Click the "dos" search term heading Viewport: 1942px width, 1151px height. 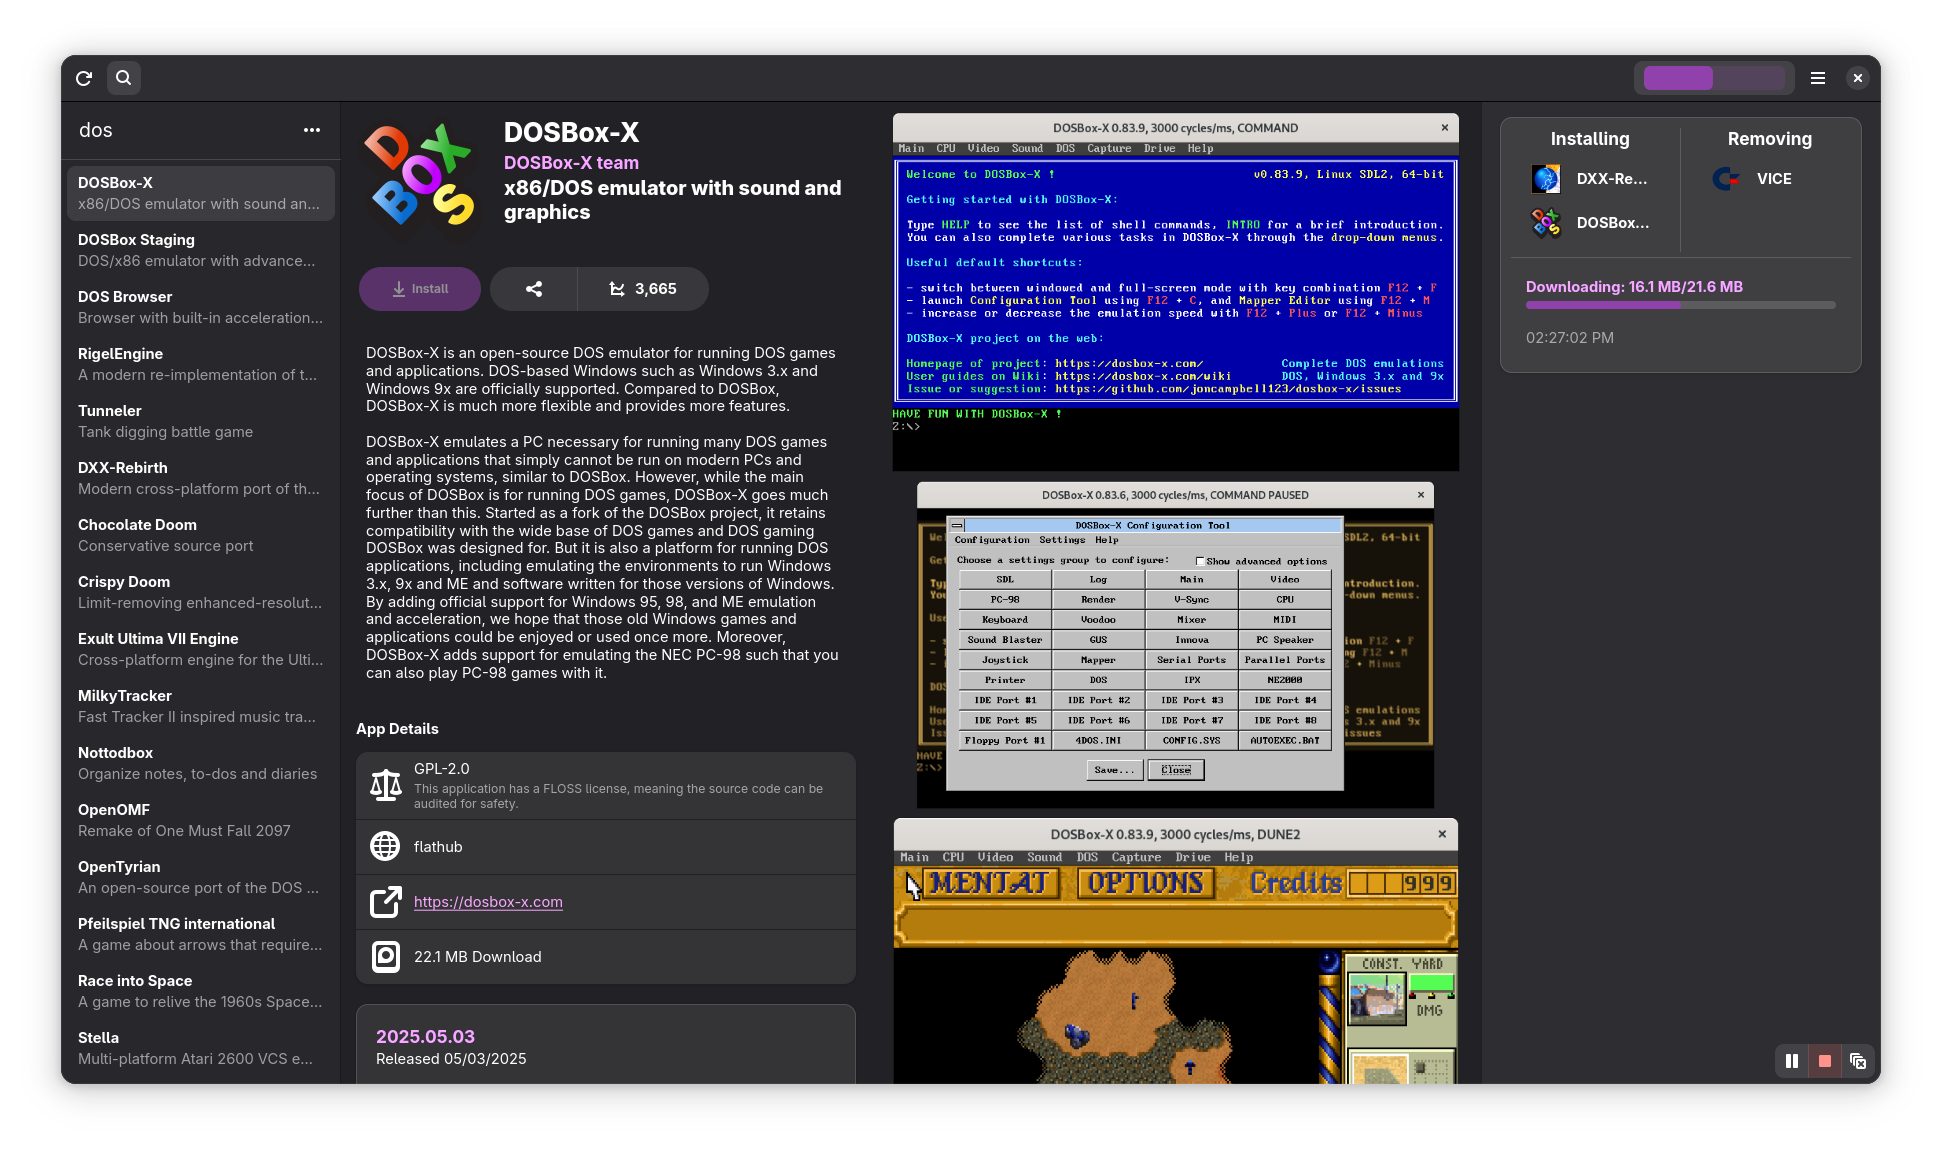96,130
